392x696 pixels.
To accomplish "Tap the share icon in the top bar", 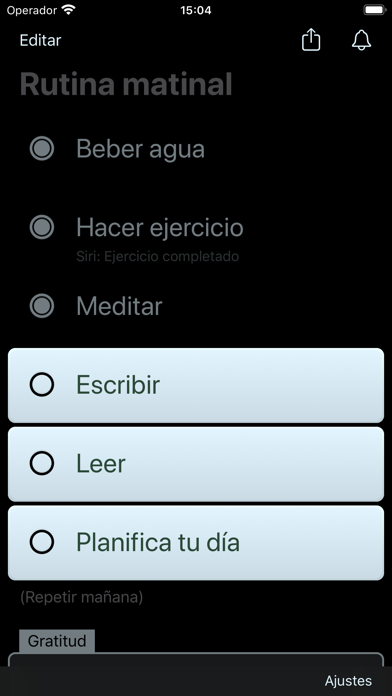I will pos(311,40).
